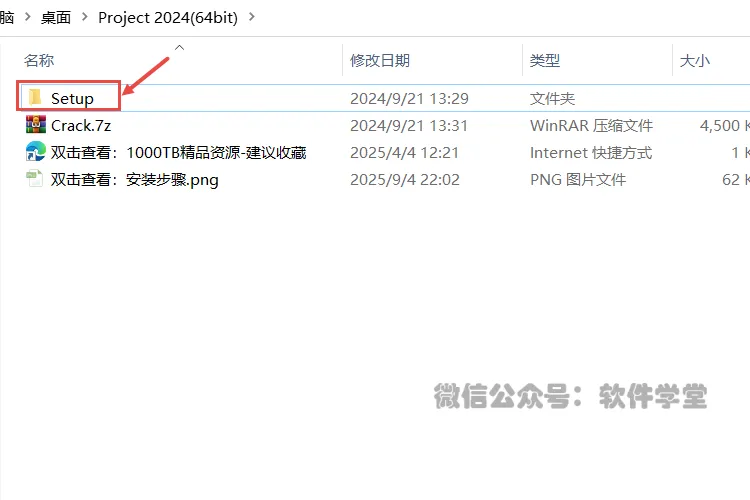Go to 桌面 in the breadcrumb path
Viewport: 750px width, 500px height.
56,17
